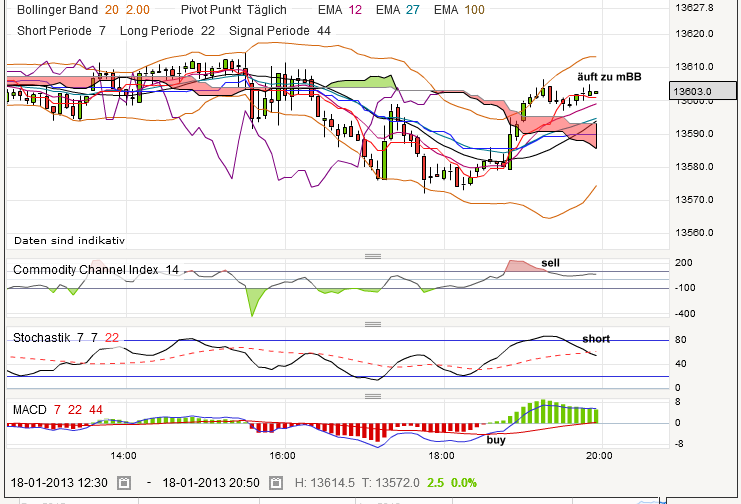Click the 13580.0 price axis label
The width and height of the screenshot is (741, 504).
[694, 167]
